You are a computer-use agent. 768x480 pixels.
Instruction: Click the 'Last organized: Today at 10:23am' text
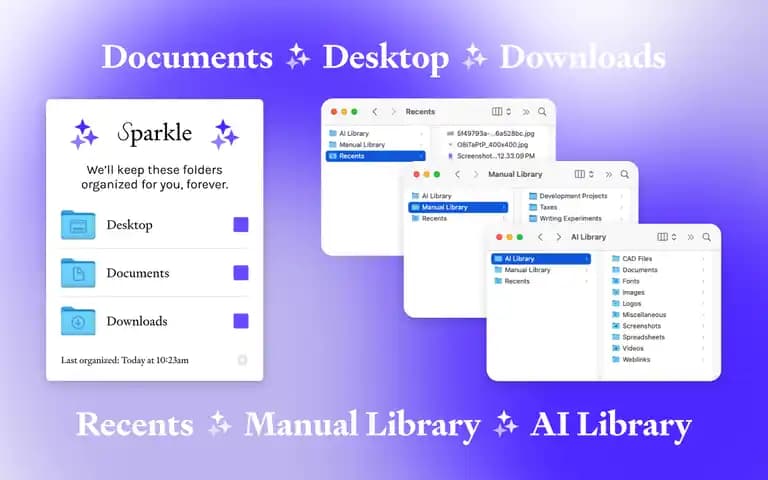point(124,360)
